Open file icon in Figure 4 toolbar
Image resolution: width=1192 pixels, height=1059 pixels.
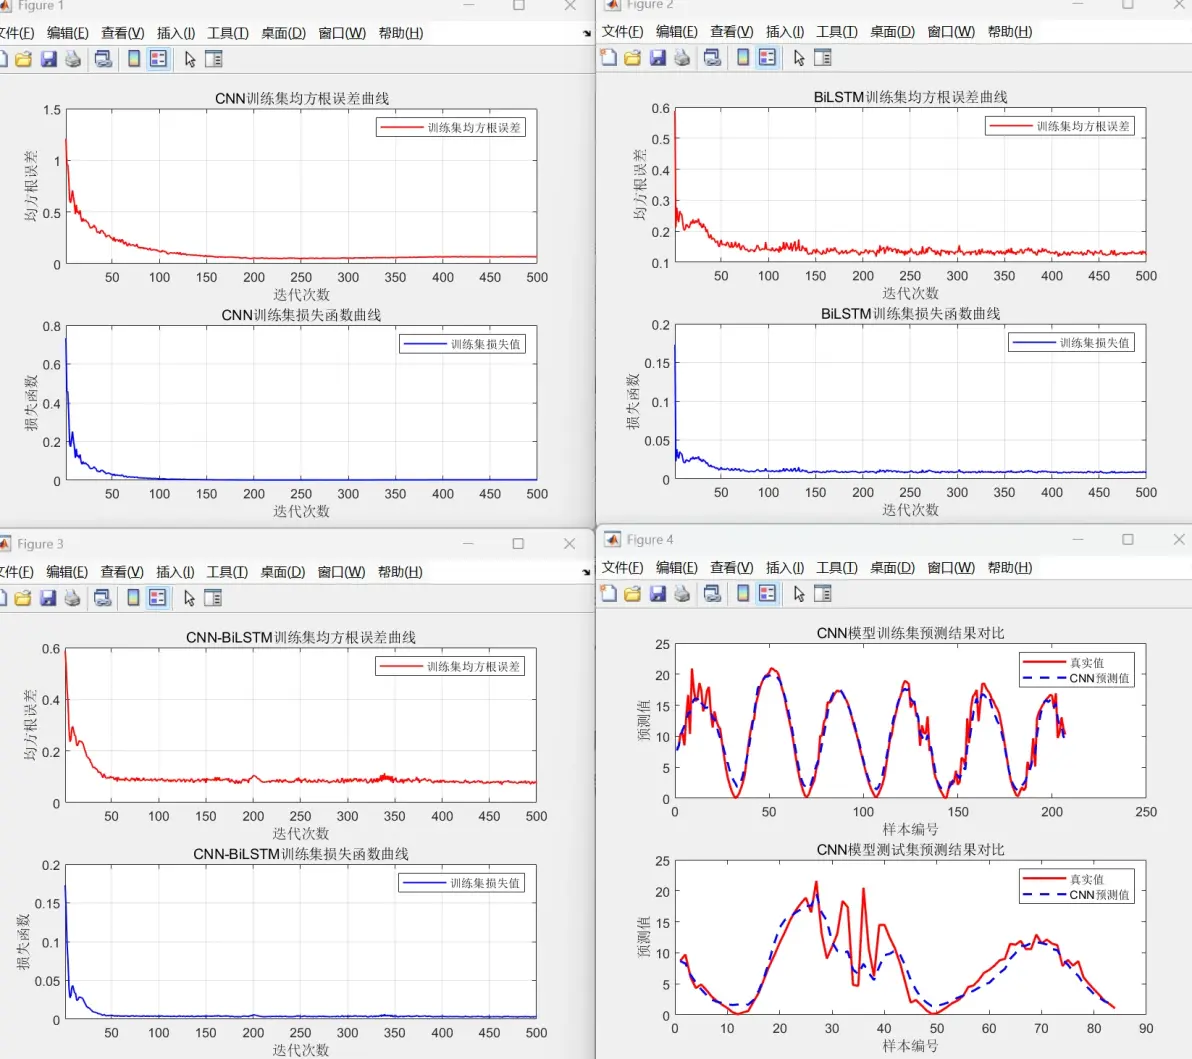[632, 594]
